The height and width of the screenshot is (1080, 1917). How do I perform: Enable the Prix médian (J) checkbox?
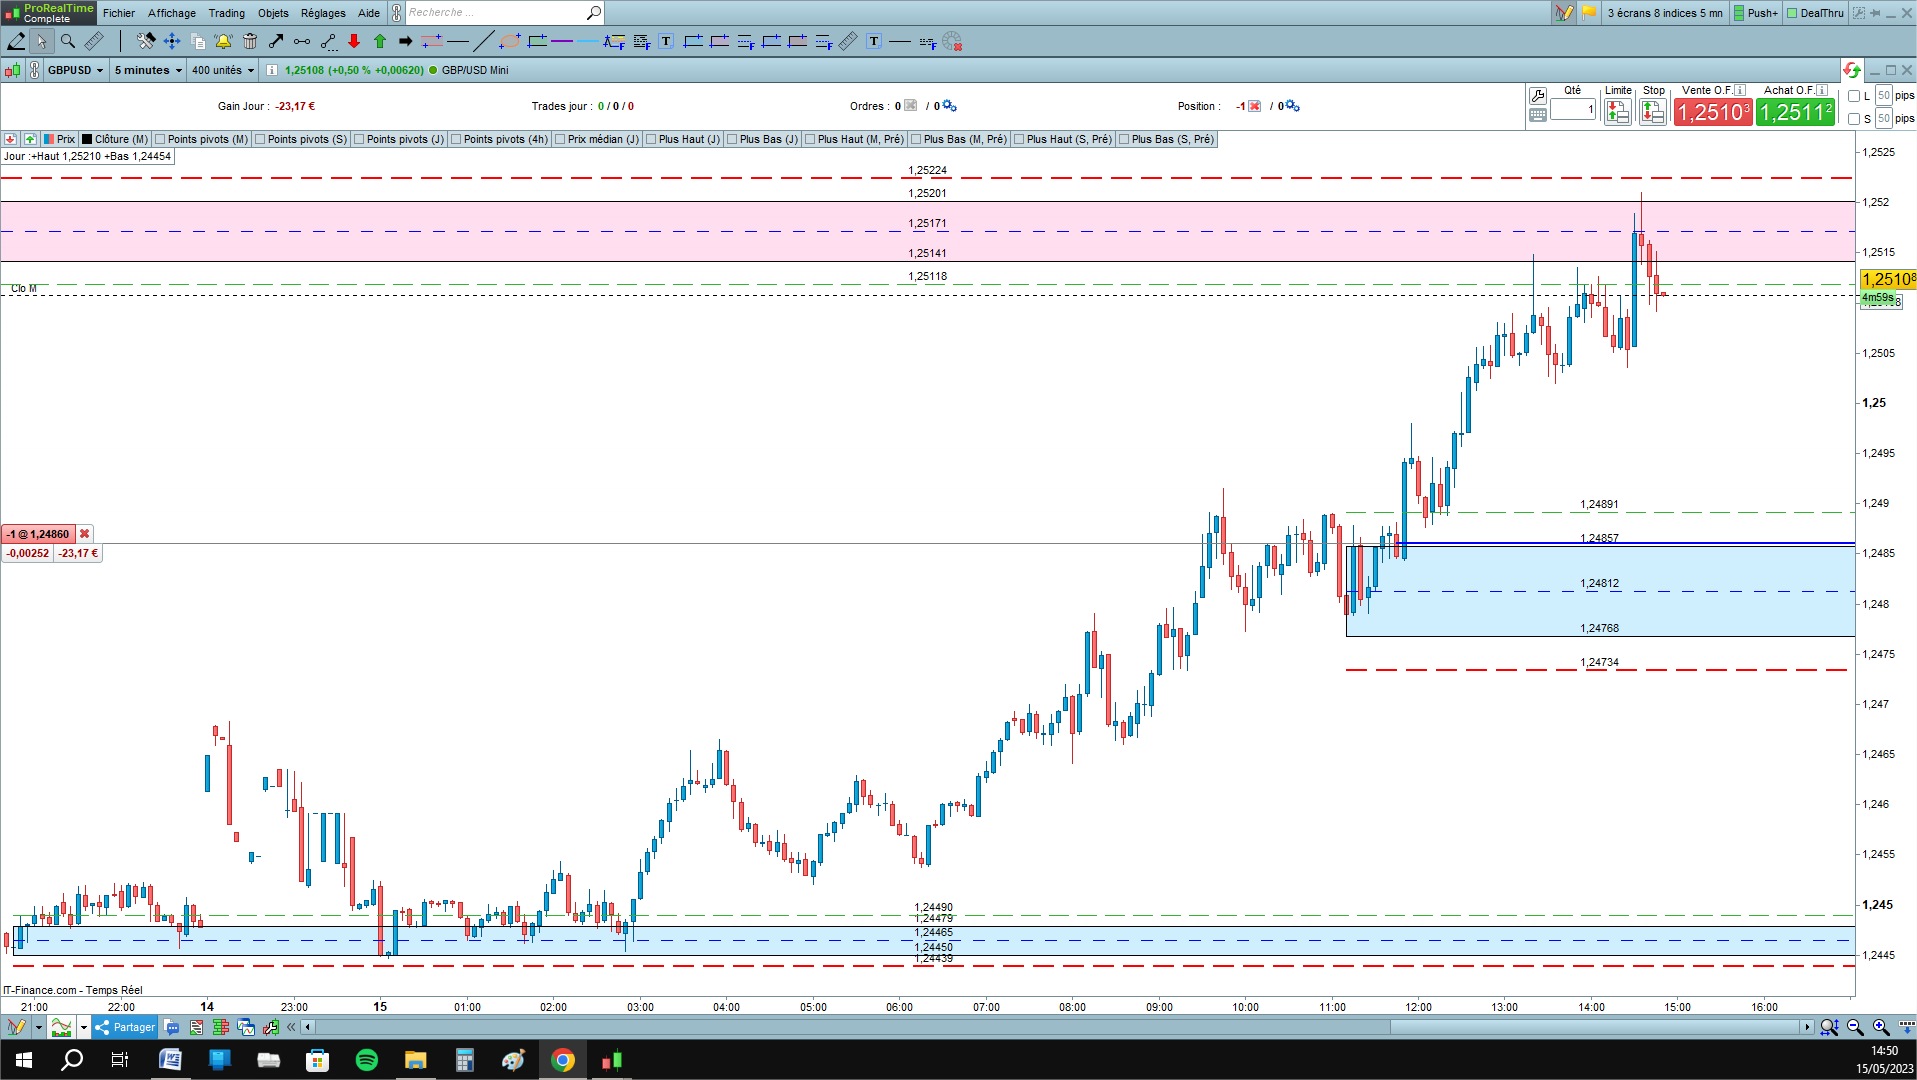tap(560, 139)
